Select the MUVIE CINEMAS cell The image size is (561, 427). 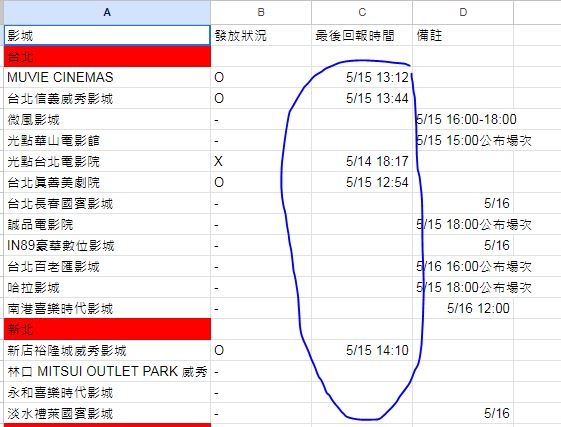107,77
